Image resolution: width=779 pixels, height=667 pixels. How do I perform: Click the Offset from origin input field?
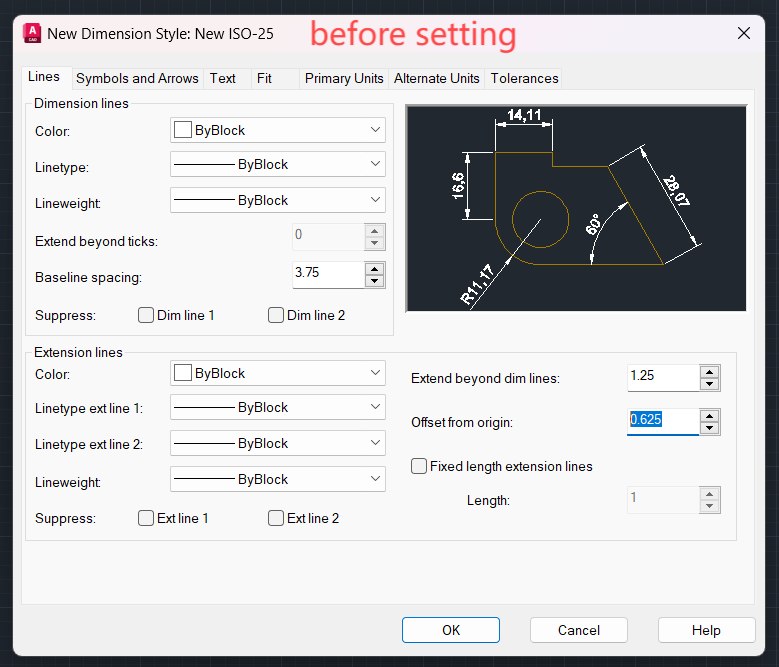[662, 420]
